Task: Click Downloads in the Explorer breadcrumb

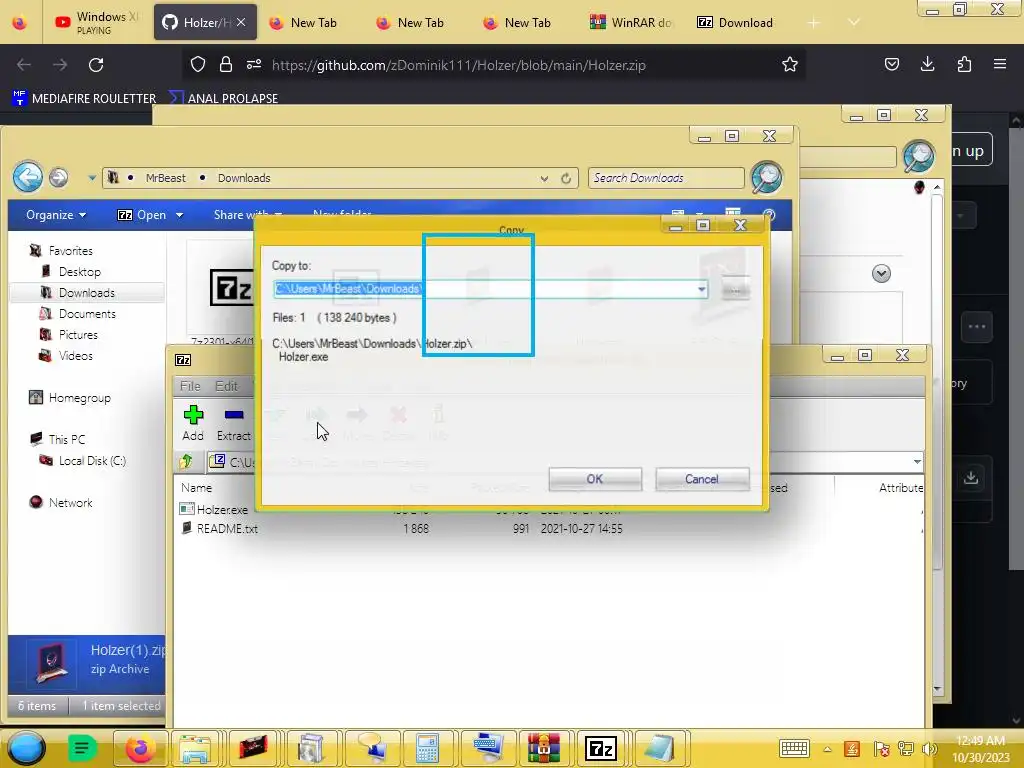Action: click(x=244, y=178)
